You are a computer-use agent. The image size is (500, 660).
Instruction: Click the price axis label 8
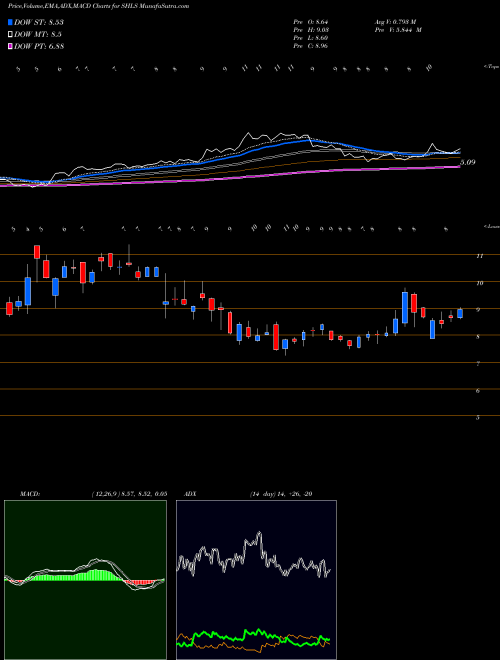pyautogui.click(x=478, y=337)
